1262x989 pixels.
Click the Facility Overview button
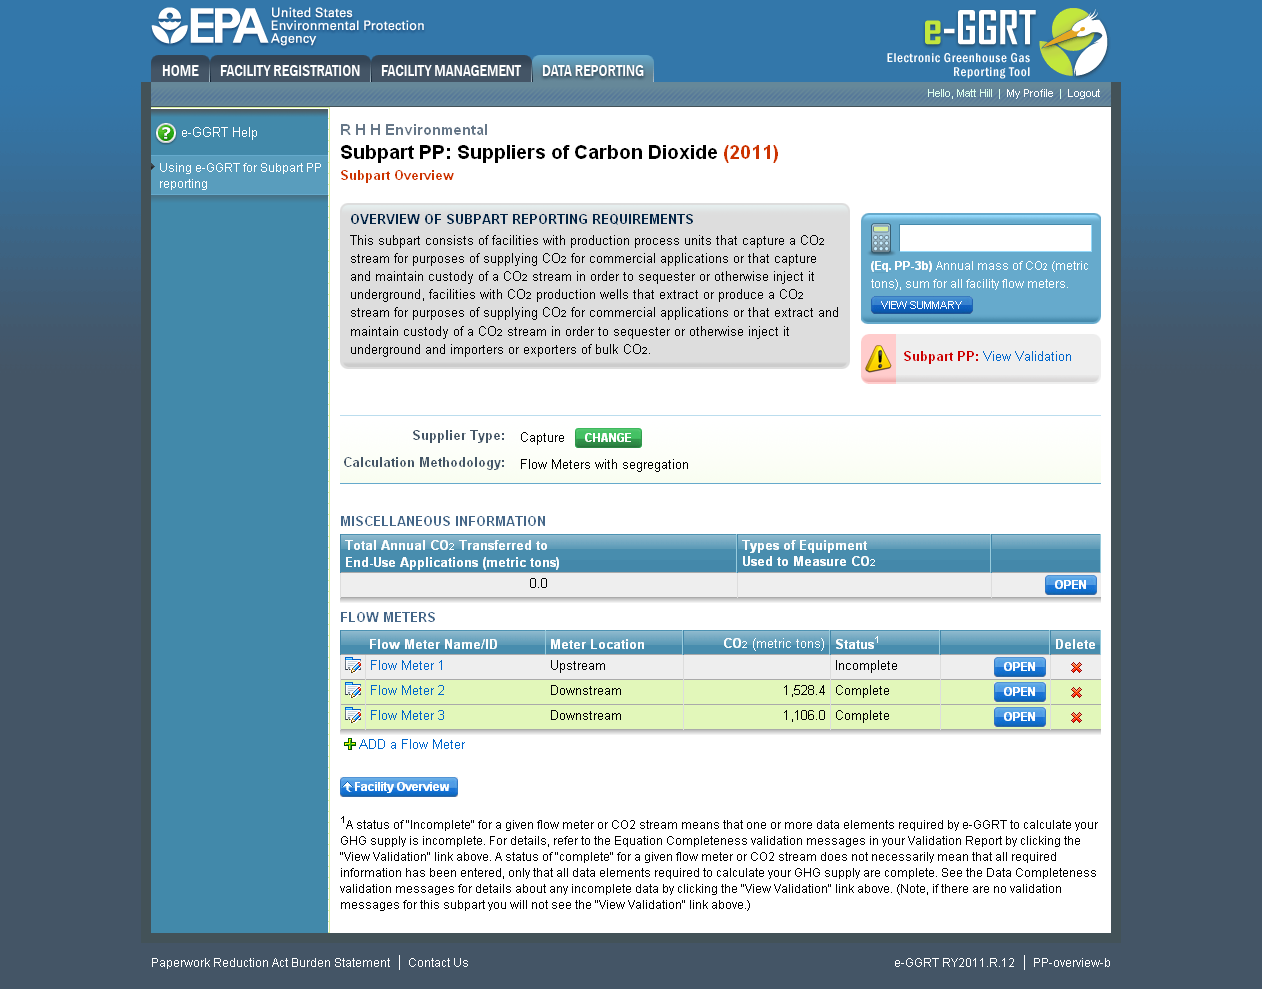pyautogui.click(x=399, y=787)
